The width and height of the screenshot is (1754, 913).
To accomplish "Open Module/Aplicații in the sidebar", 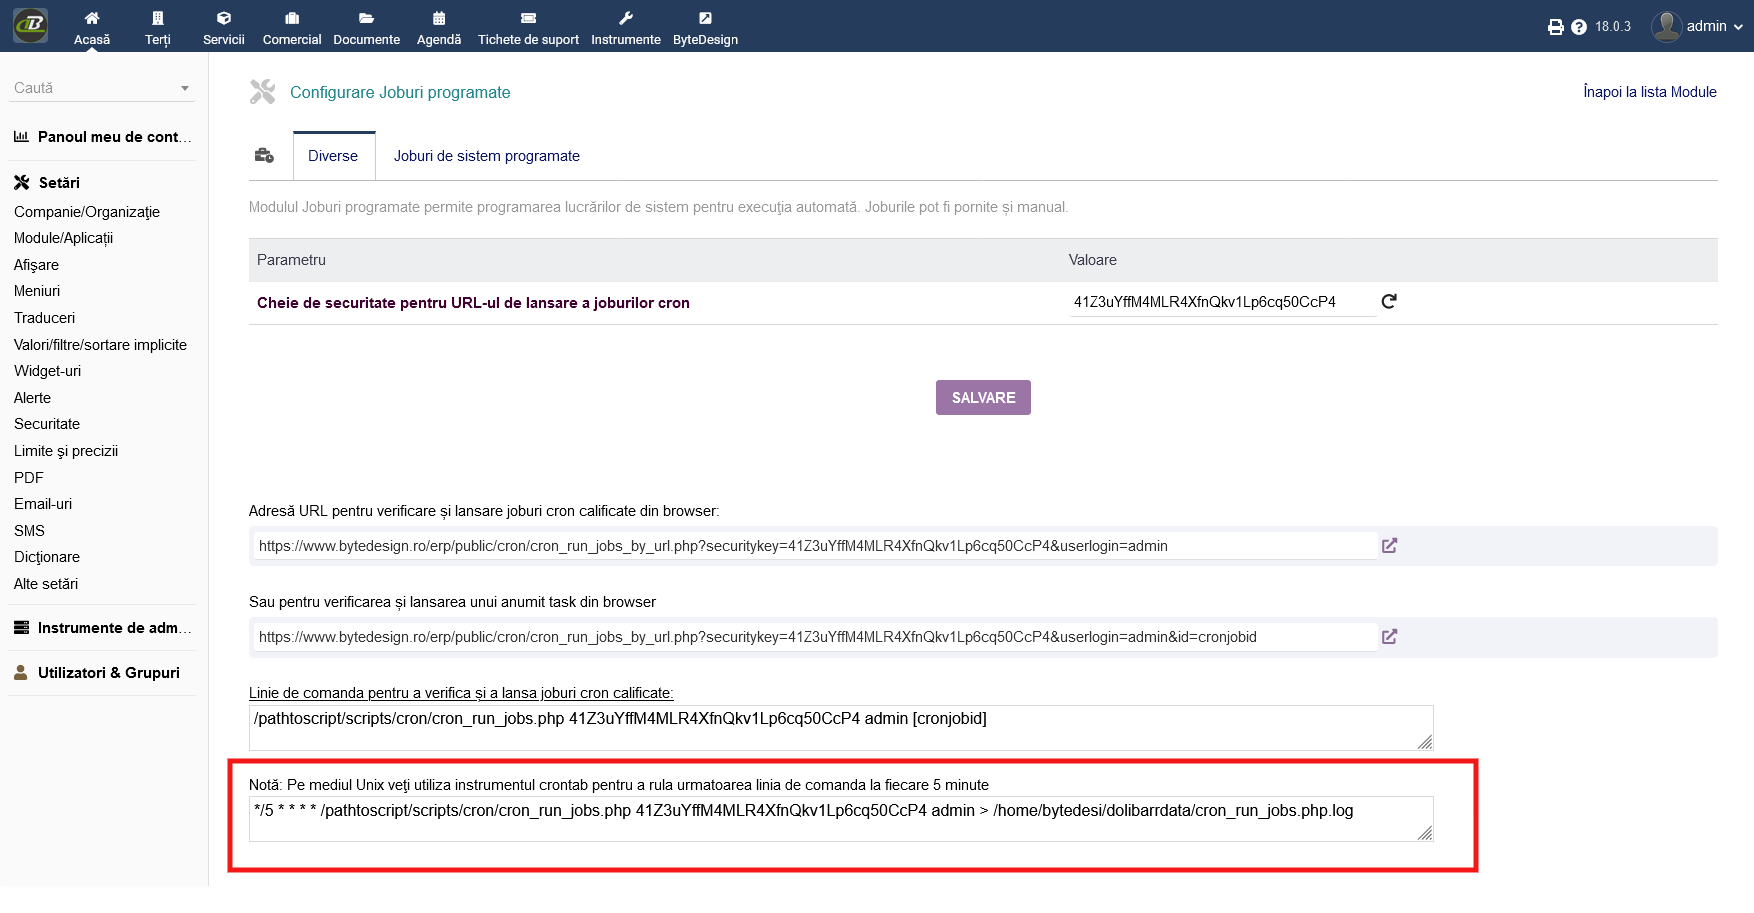I will (x=63, y=238).
